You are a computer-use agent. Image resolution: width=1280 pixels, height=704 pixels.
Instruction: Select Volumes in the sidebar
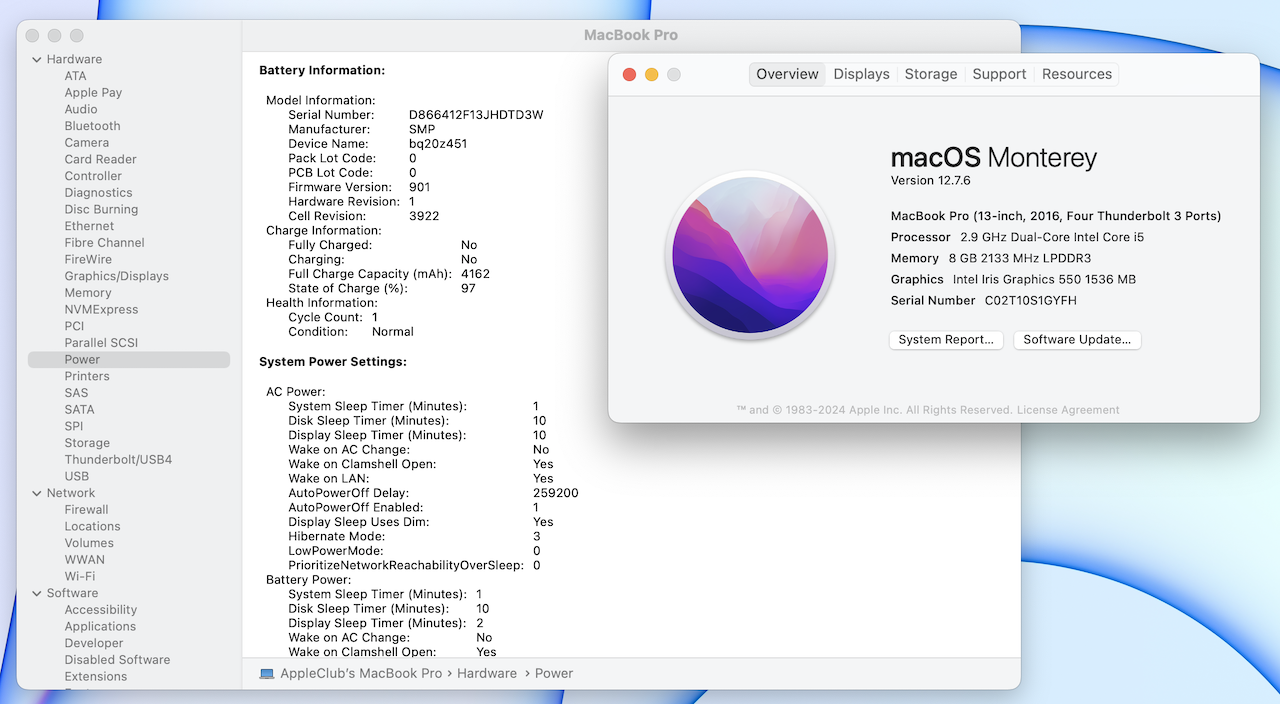point(89,543)
